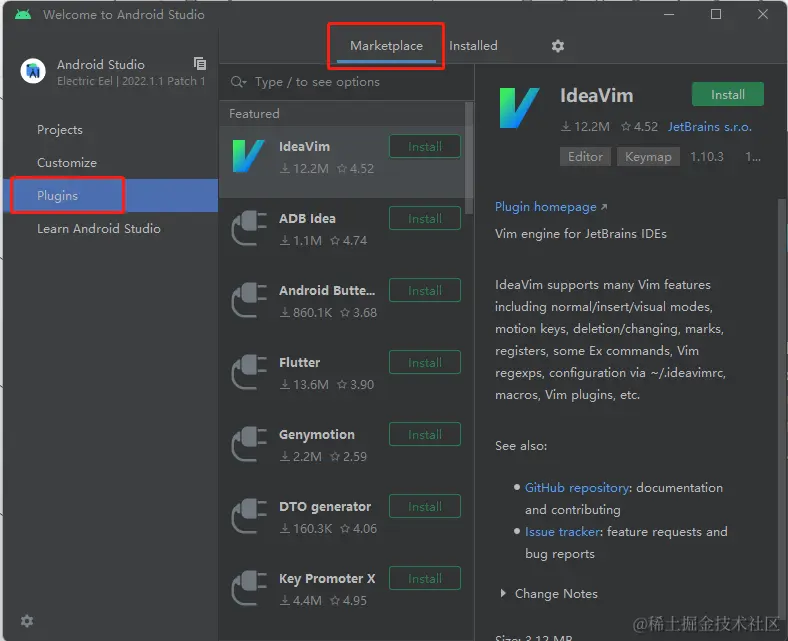
Task: Click the Editor tag
Action: click(585, 157)
